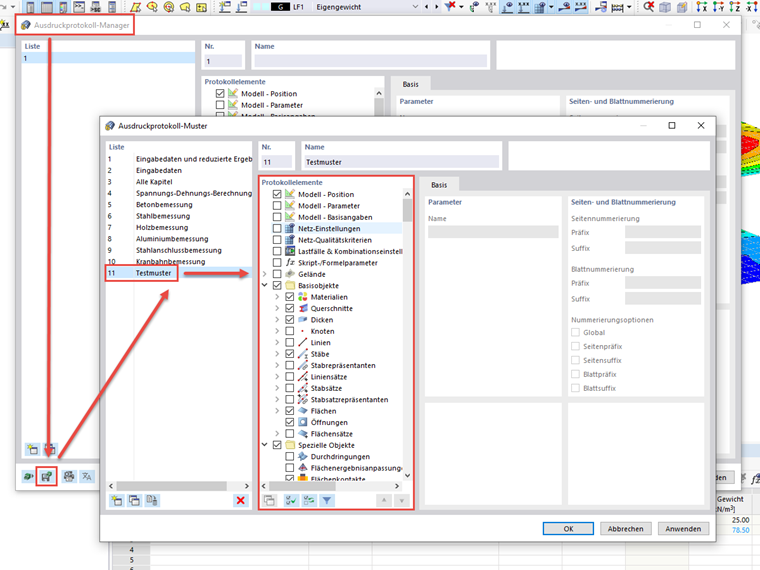Click the move element down arrow button

tap(402, 500)
